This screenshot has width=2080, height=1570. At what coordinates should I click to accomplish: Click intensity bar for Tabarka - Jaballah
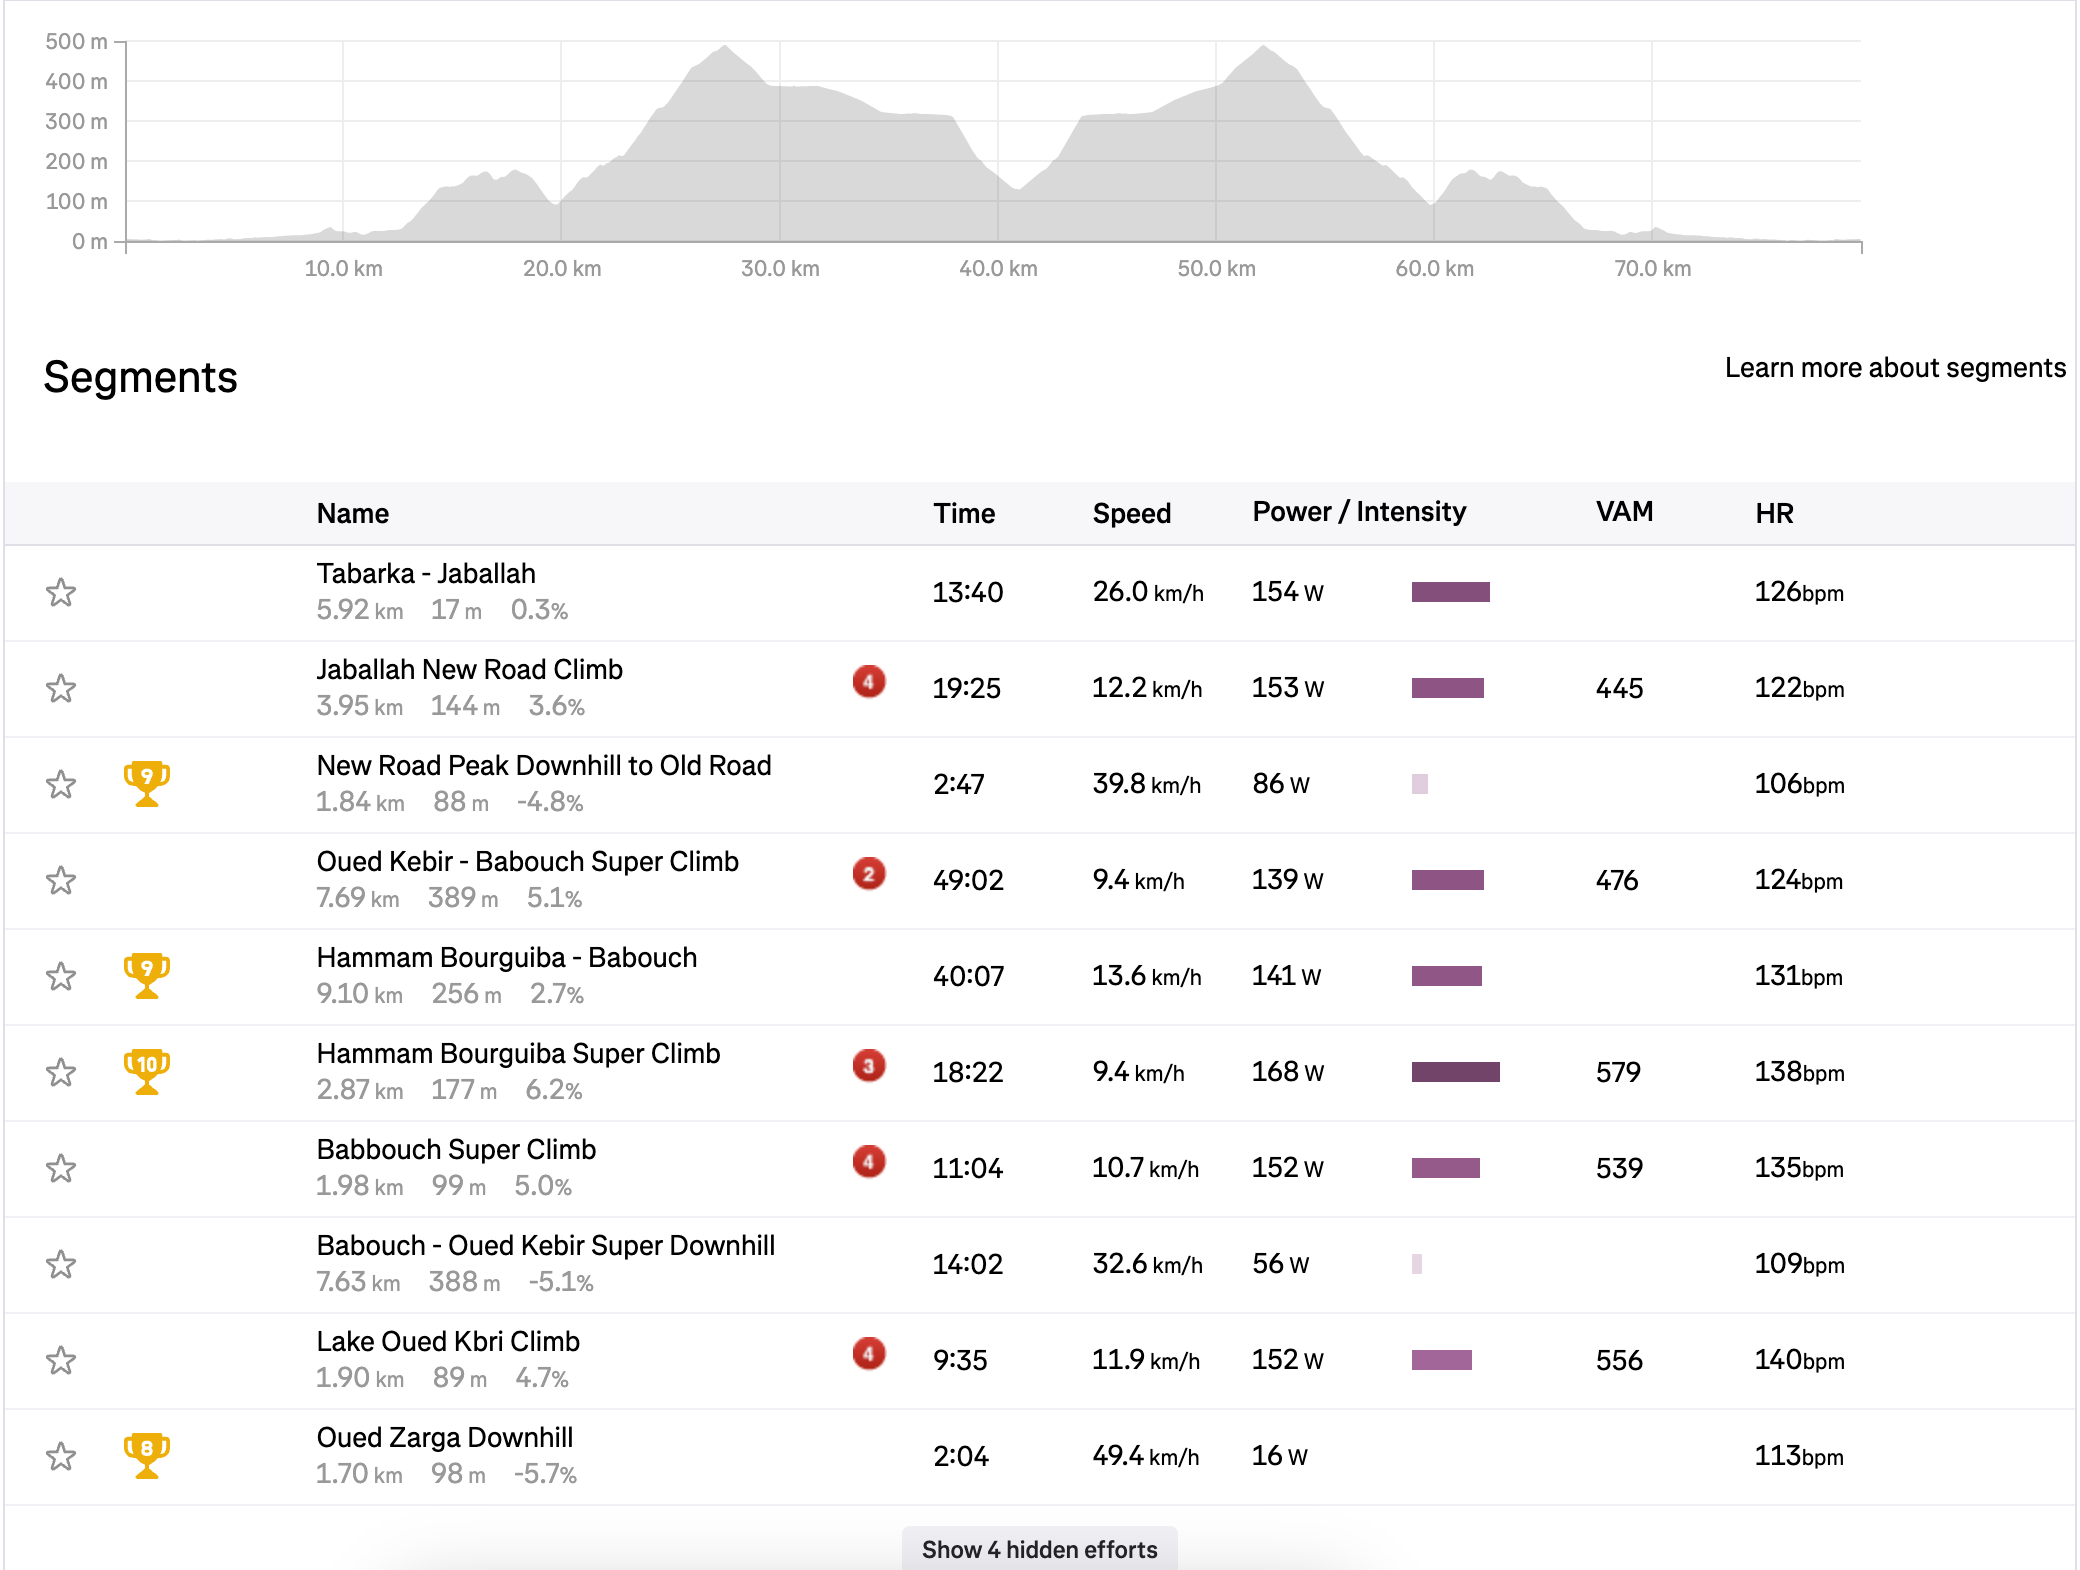pyautogui.click(x=1450, y=592)
